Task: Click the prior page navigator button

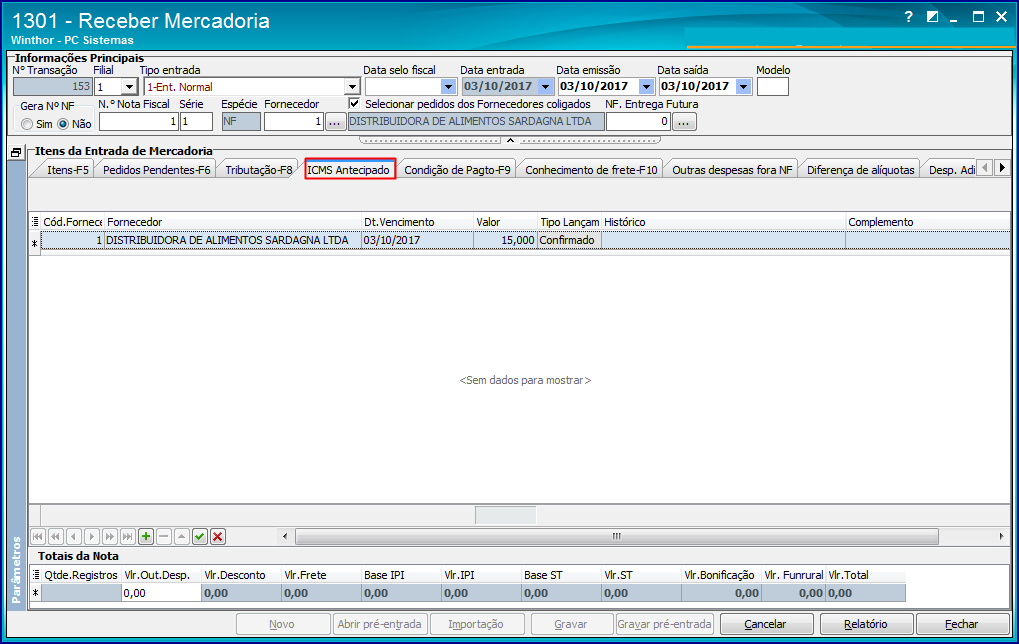Action: 55,537
